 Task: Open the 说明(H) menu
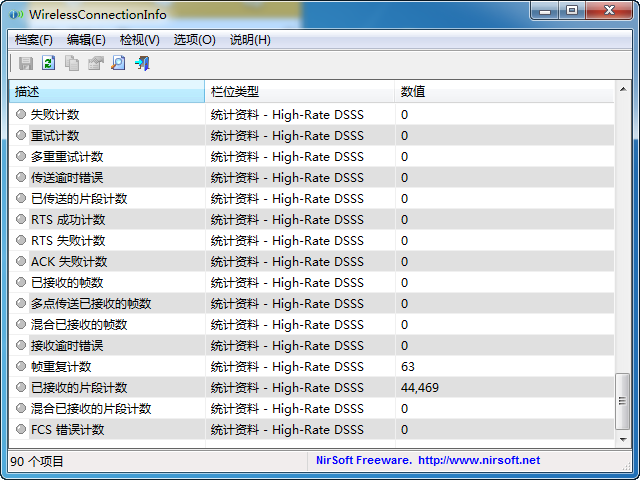[x=250, y=40]
